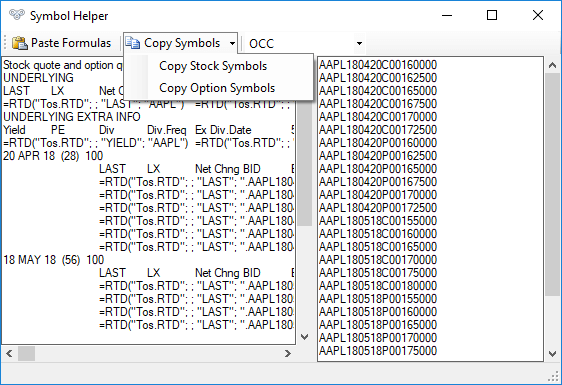Select symbol AAPL180518P00160000
Screen dimensions: 562x385
pyautogui.click(x=378, y=312)
